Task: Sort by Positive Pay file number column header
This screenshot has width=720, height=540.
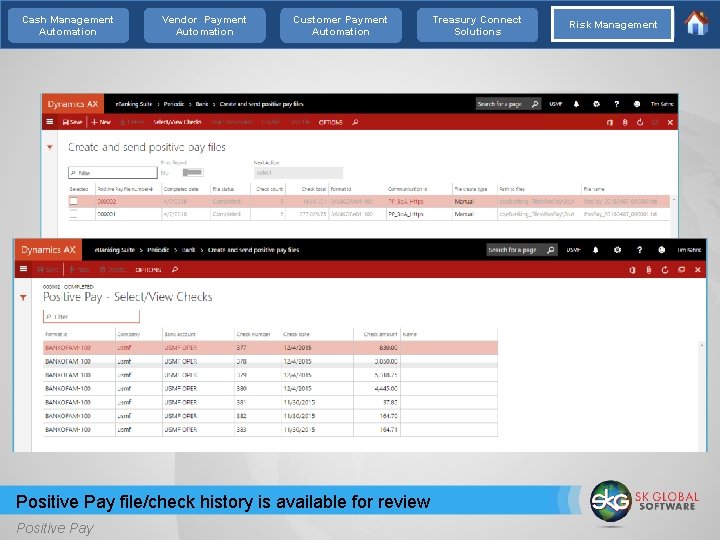Action: pyautogui.click(x=124, y=189)
